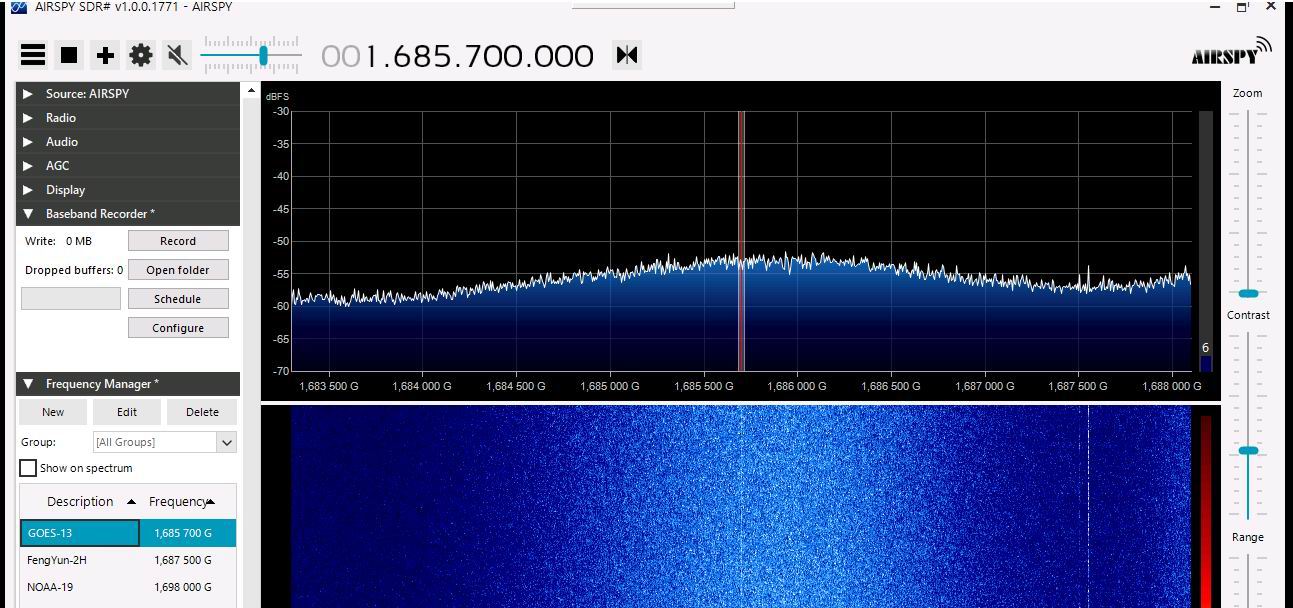1293x608 pixels.
Task: Expand the Radio panel
Action: pos(128,117)
